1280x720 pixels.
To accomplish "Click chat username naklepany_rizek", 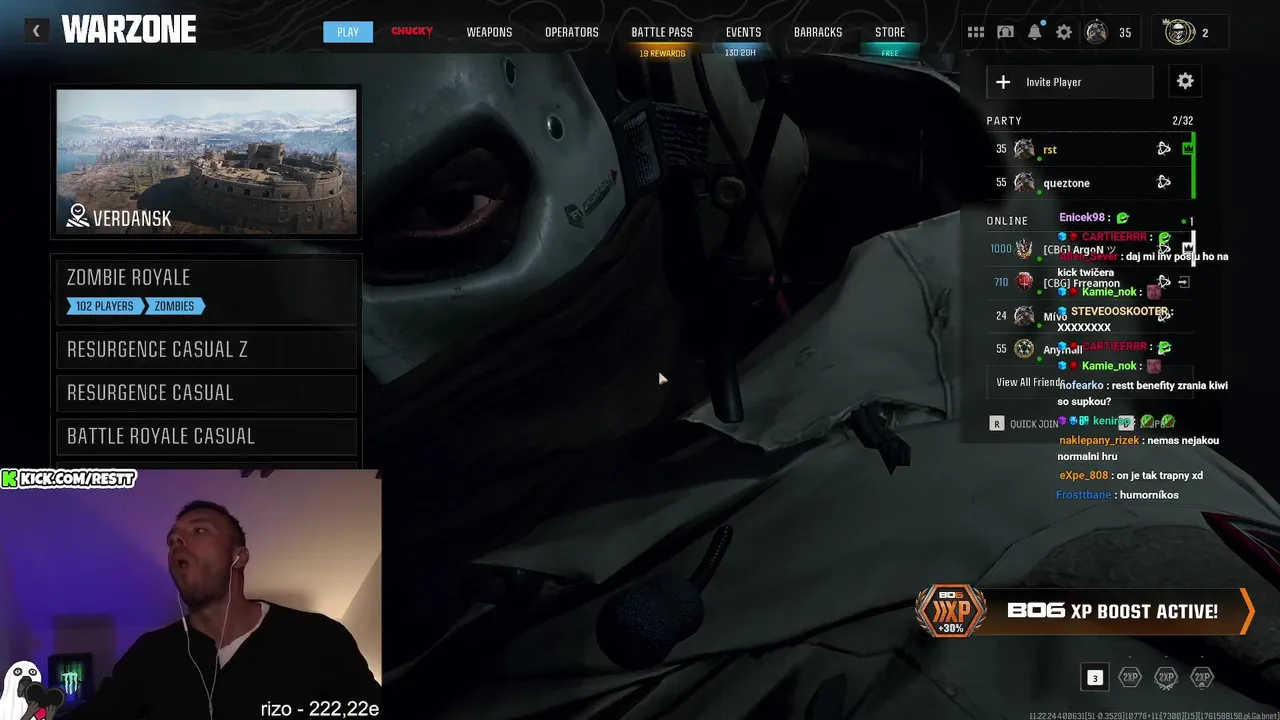I will coord(1098,440).
